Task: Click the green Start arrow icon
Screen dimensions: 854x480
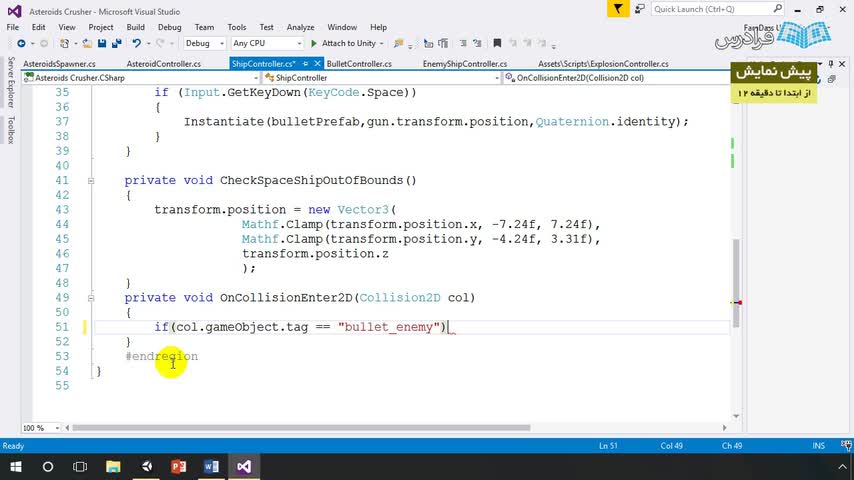Action: 314,43
